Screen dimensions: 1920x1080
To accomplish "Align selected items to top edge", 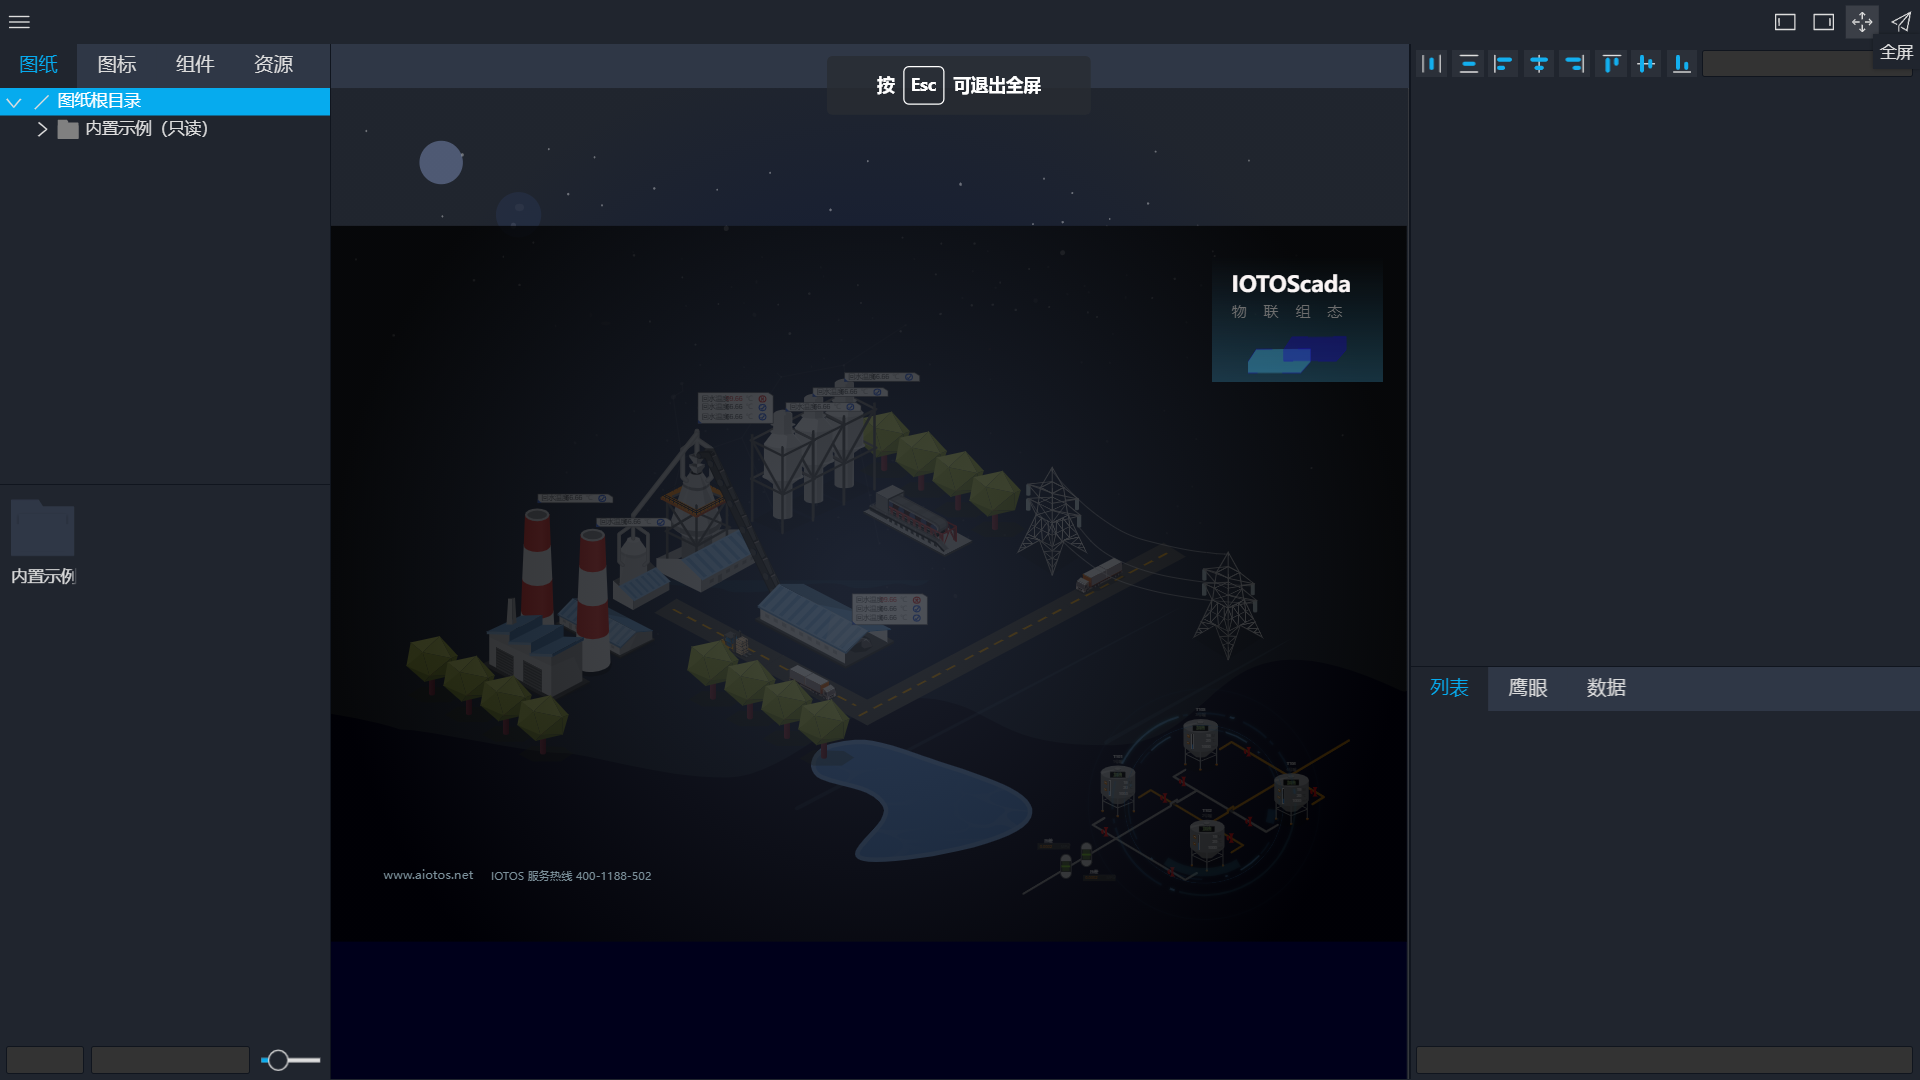I will click(x=1611, y=64).
